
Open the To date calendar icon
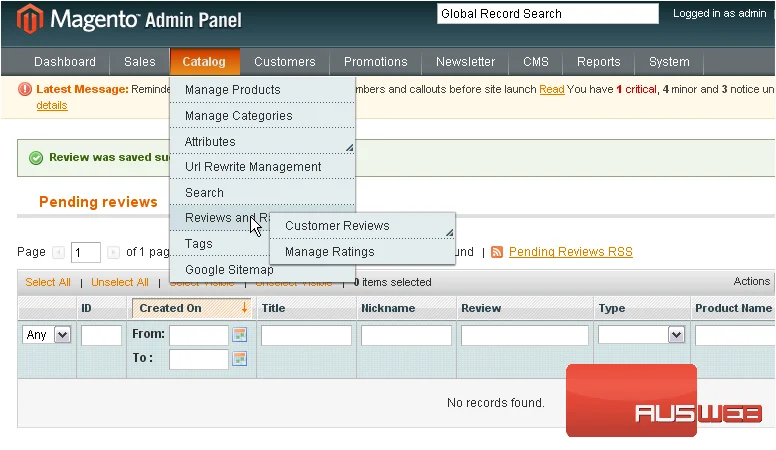(240, 358)
